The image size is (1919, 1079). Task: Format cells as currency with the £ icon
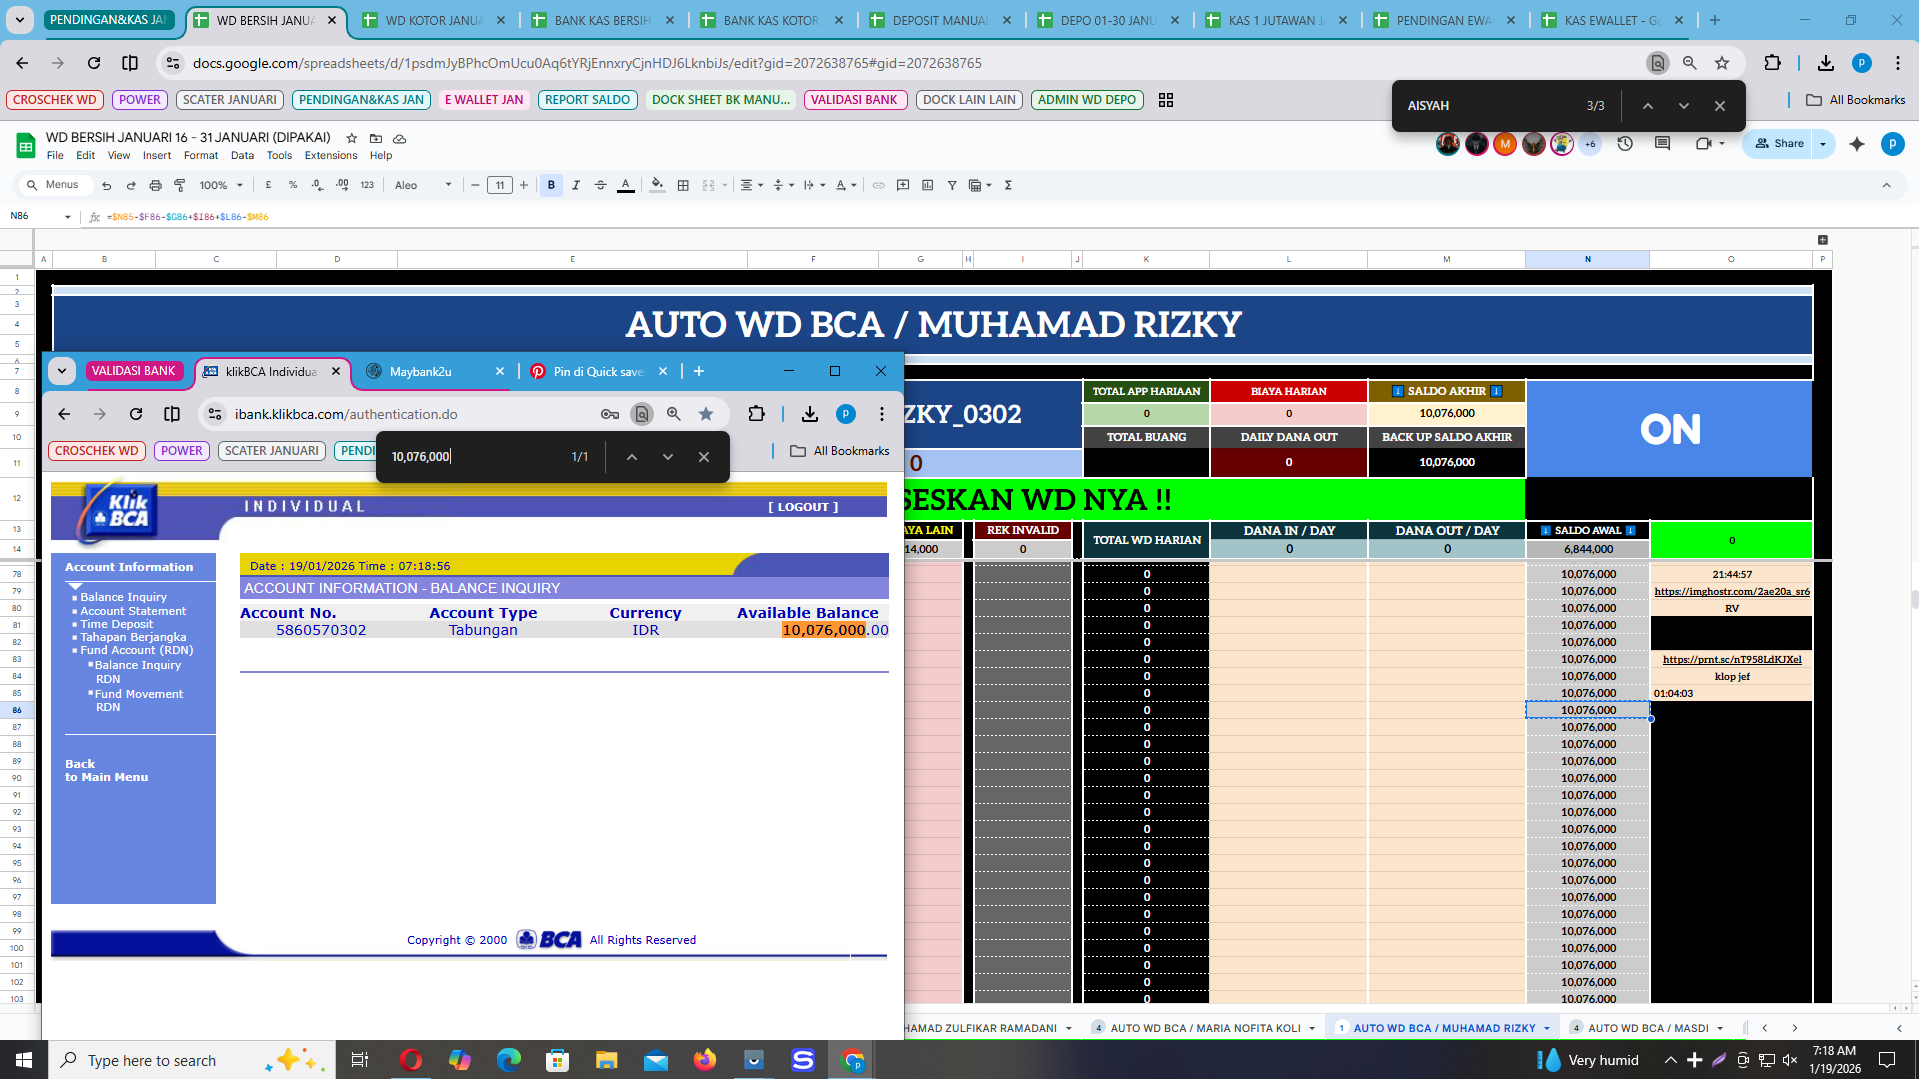click(268, 185)
